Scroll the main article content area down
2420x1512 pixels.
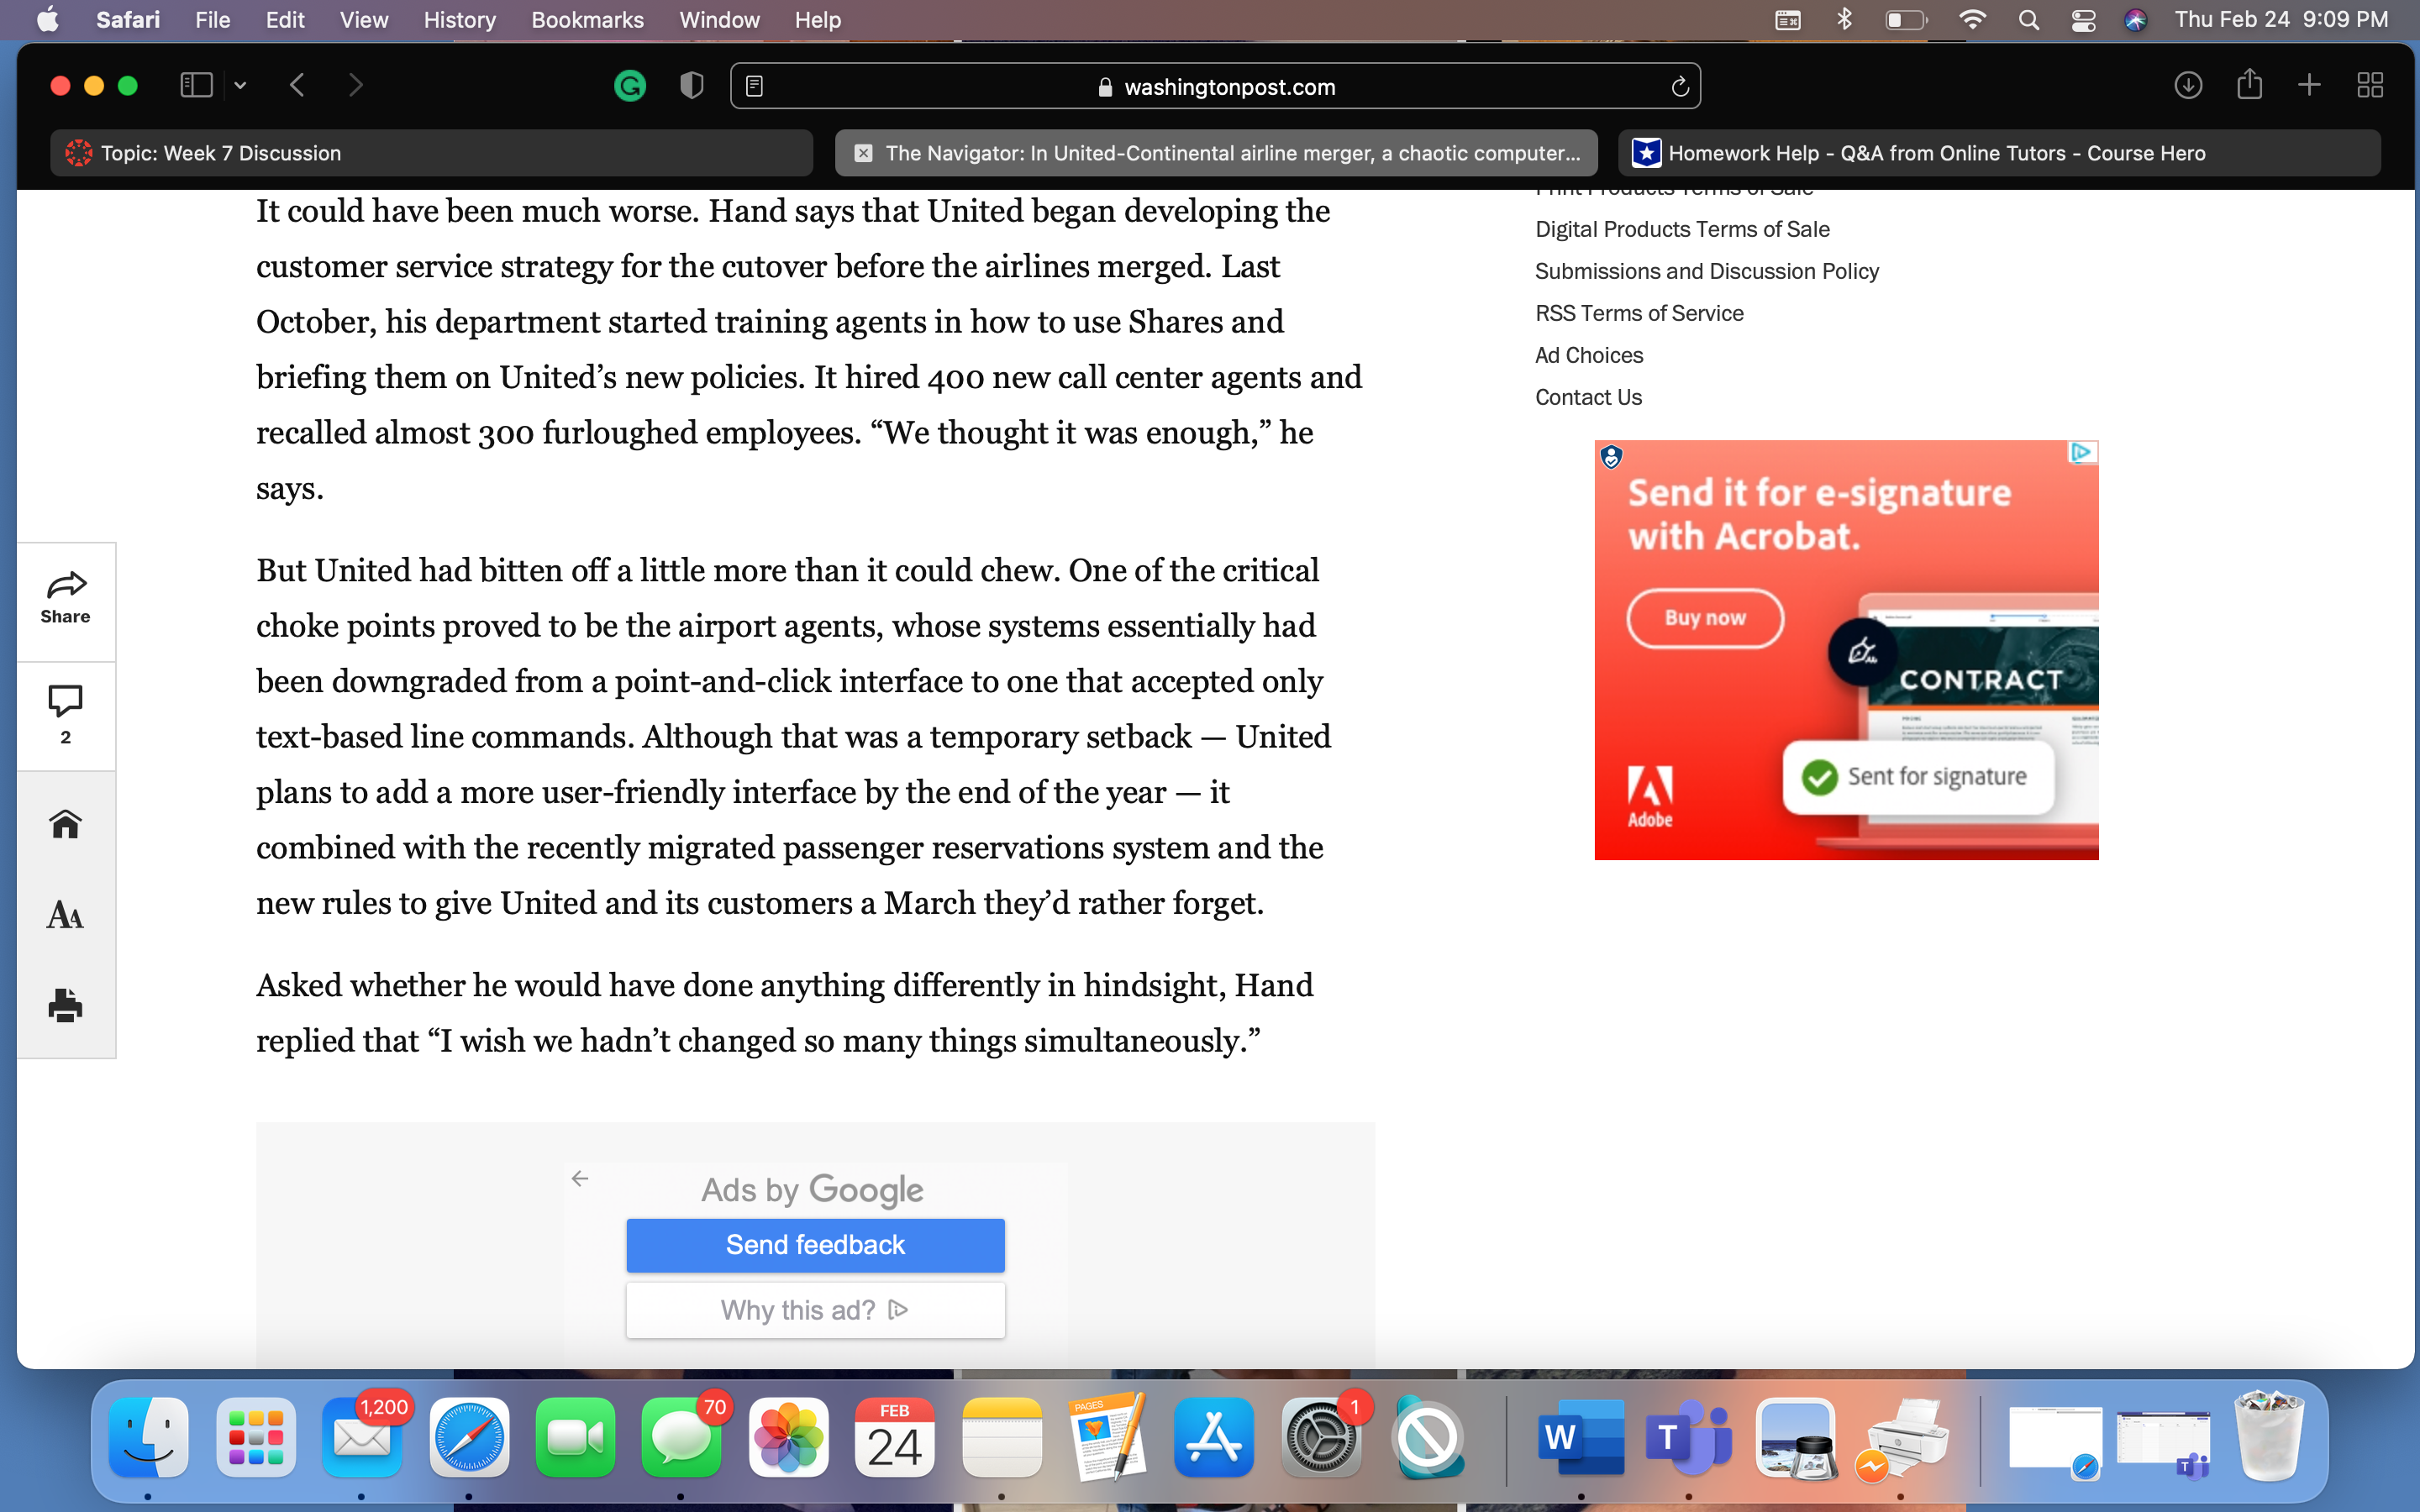[x=813, y=696]
